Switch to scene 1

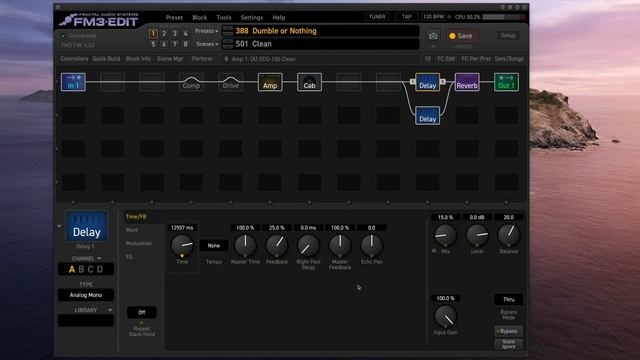(x=153, y=33)
